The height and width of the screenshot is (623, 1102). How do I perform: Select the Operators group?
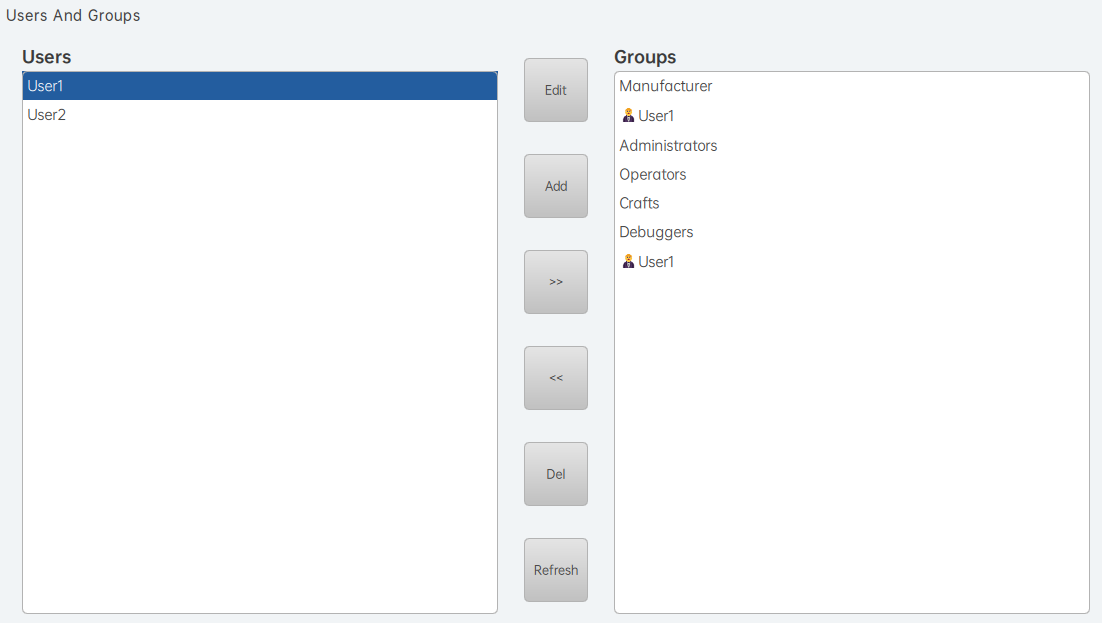[x=653, y=175]
